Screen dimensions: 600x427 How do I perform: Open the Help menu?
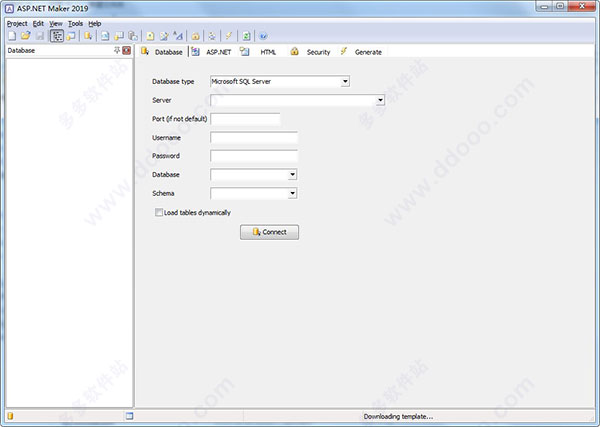[x=95, y=24]
